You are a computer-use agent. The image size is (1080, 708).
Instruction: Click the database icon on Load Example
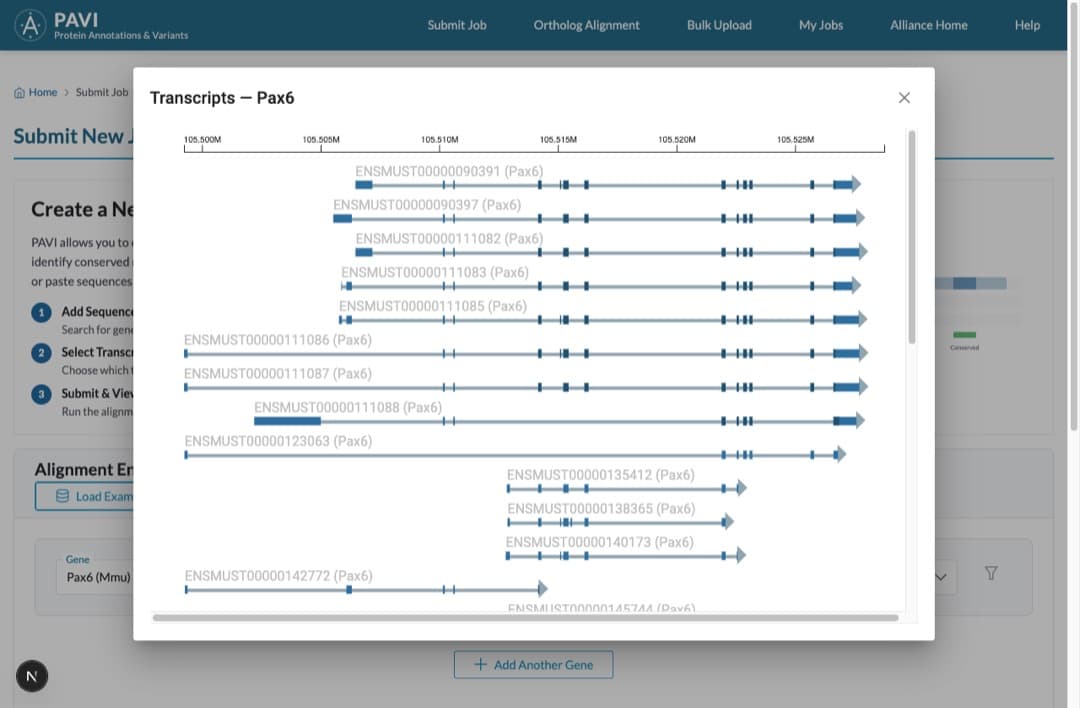point(62,496)
